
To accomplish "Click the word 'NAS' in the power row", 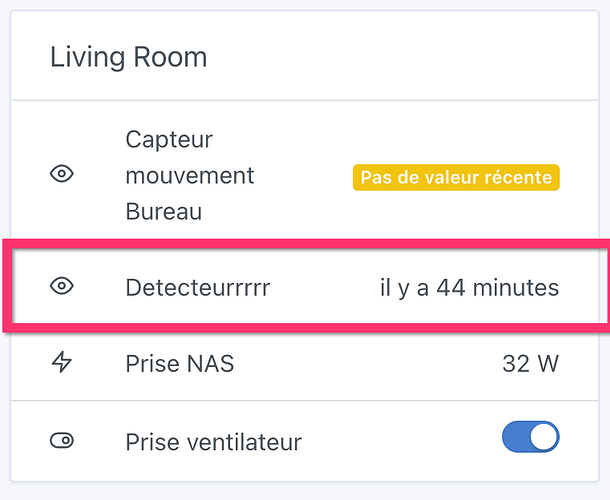I will [x=210, y=364].
